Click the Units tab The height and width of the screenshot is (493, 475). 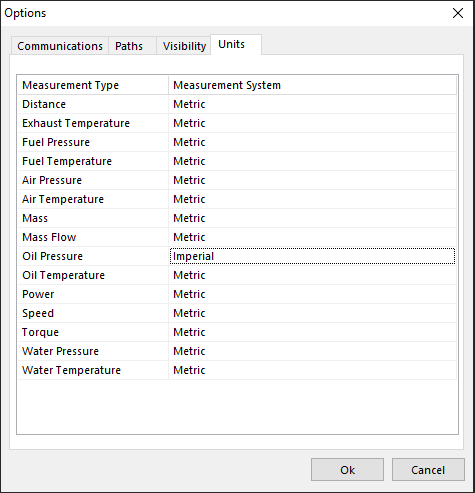point(236,44)
